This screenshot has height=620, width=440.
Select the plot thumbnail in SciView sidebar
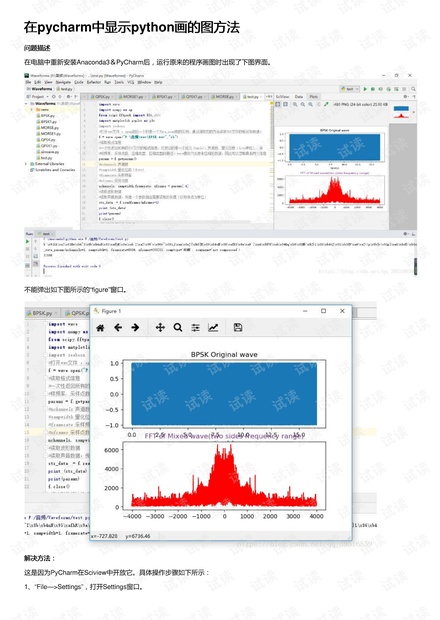(401, 112)
